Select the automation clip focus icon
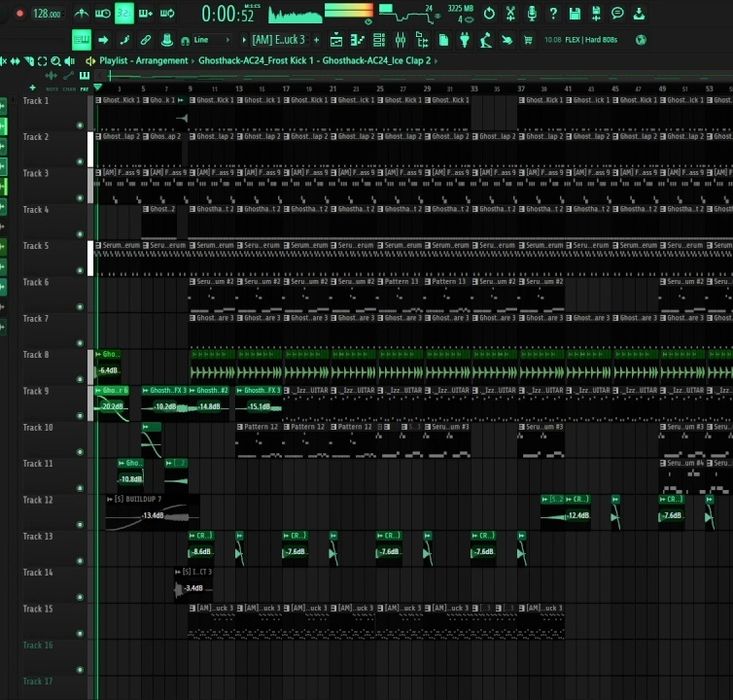 68,75
